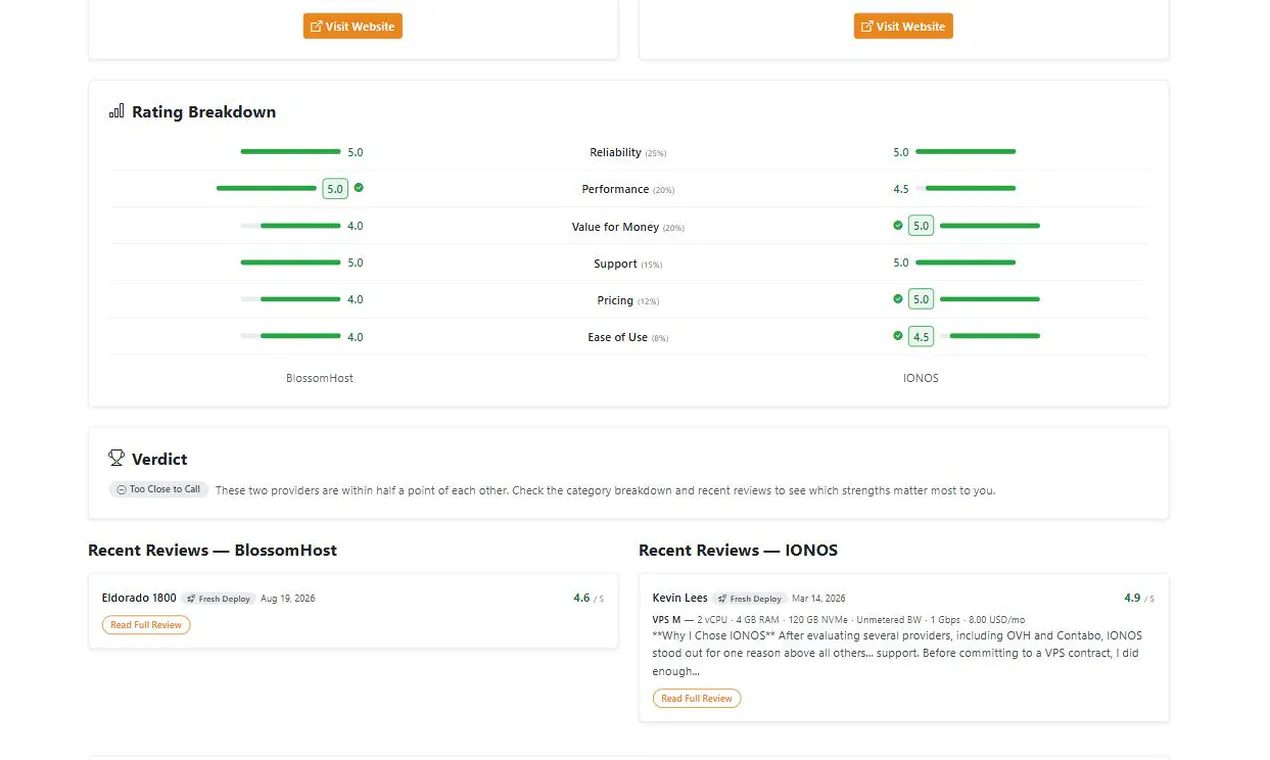Click the green check beside IONOS Value for Money 5.0
This screenshot has height=760, width=1270.
pyautogui.click(x=898, y=225)
